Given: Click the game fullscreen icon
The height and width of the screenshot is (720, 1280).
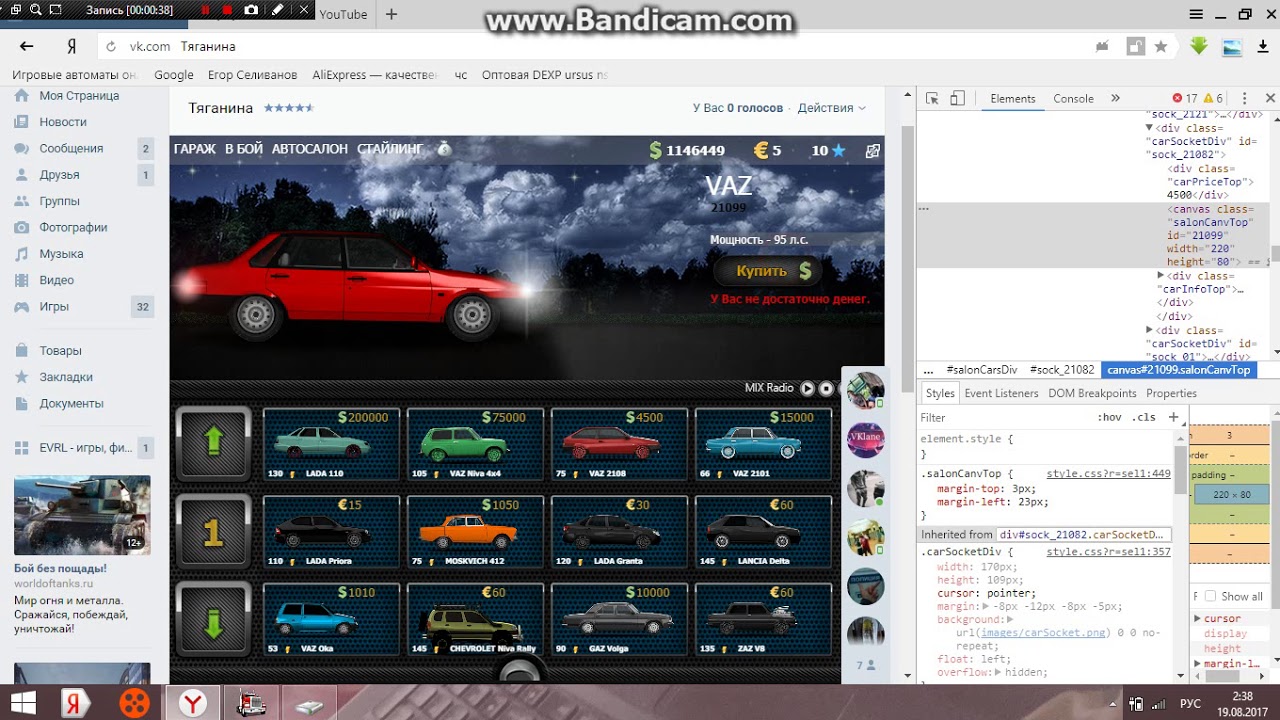Looking at the screenshot, I should (872, 150).
